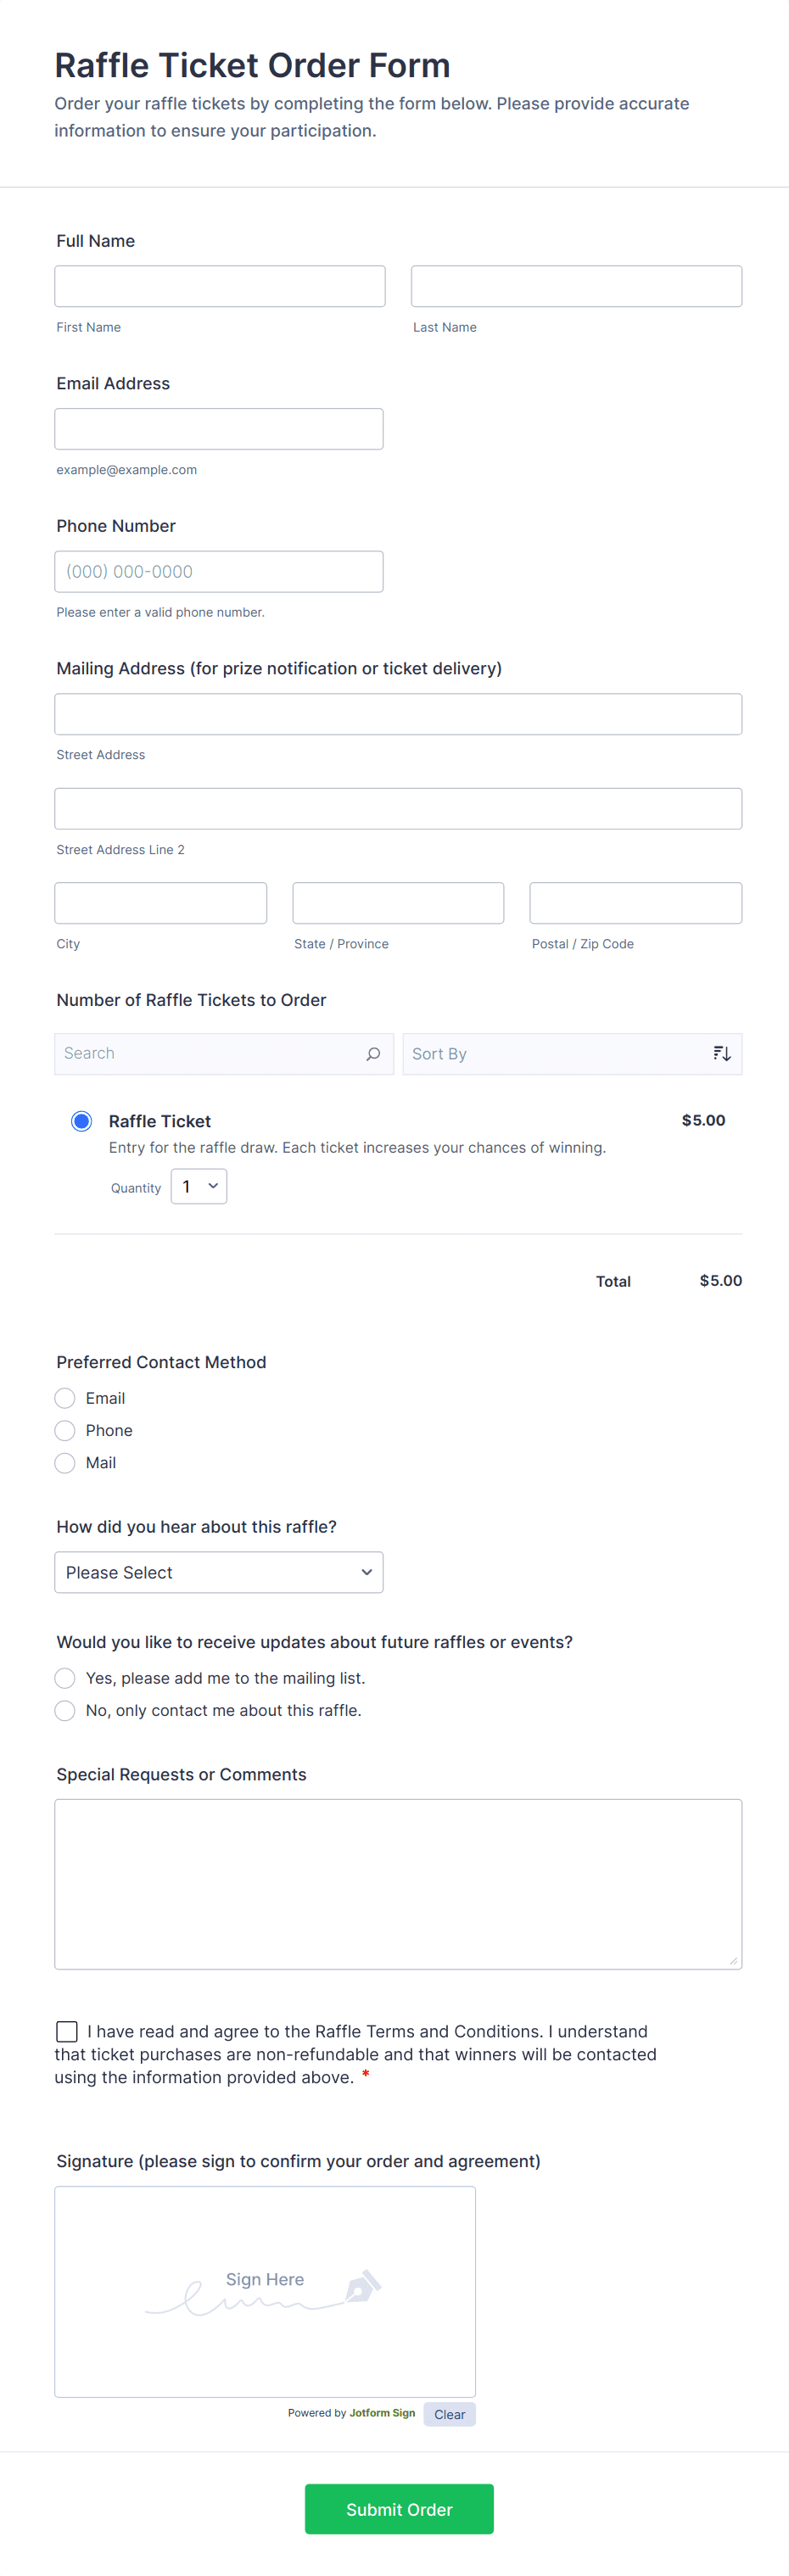Select No, only contact about this raffle
The height and width of the screenshot is (2576, 789).
click(x=65, y=1710)
